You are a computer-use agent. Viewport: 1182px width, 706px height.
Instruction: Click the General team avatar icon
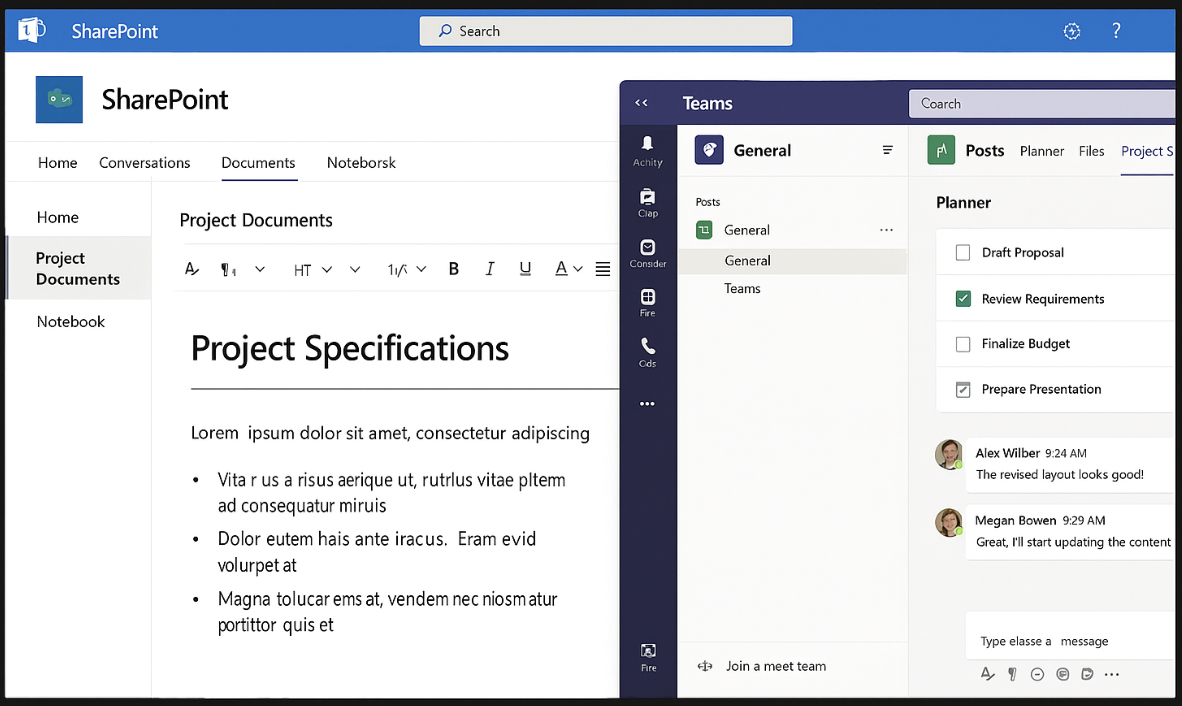709,150
